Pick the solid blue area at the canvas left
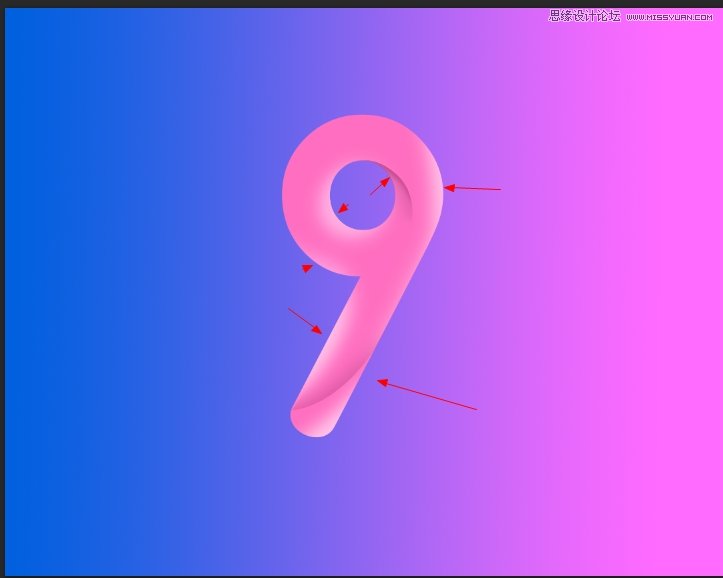 [60, 300]
